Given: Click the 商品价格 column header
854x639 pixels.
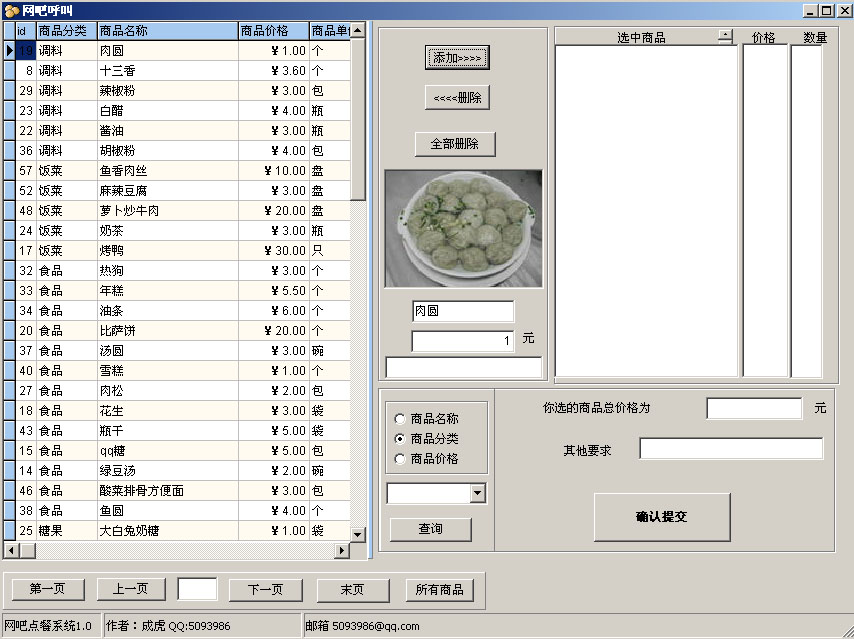Looking at the screenshot, I should coord(272,31).
